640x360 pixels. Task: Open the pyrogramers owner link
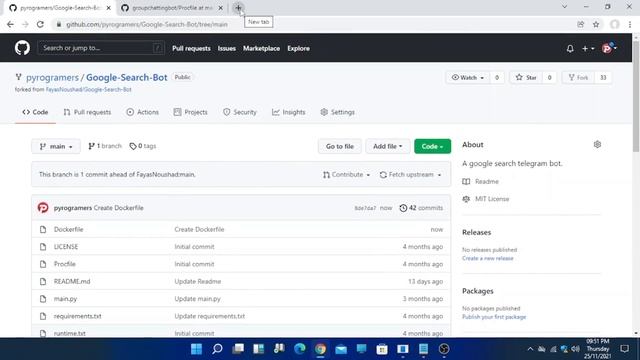tap(52, 78)
